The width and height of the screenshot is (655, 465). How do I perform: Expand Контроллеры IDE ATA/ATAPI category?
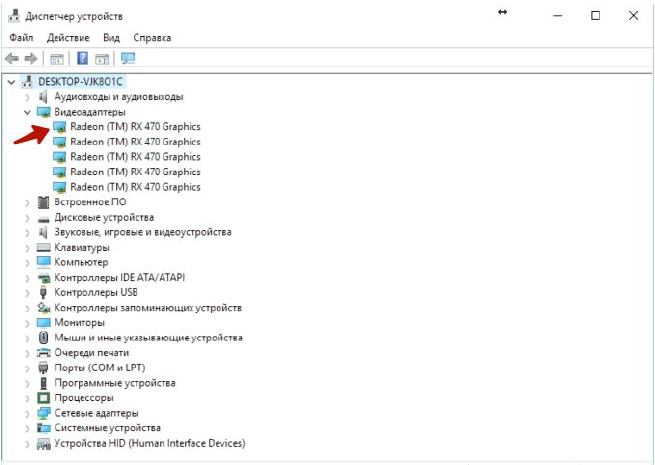coord(28,278)
